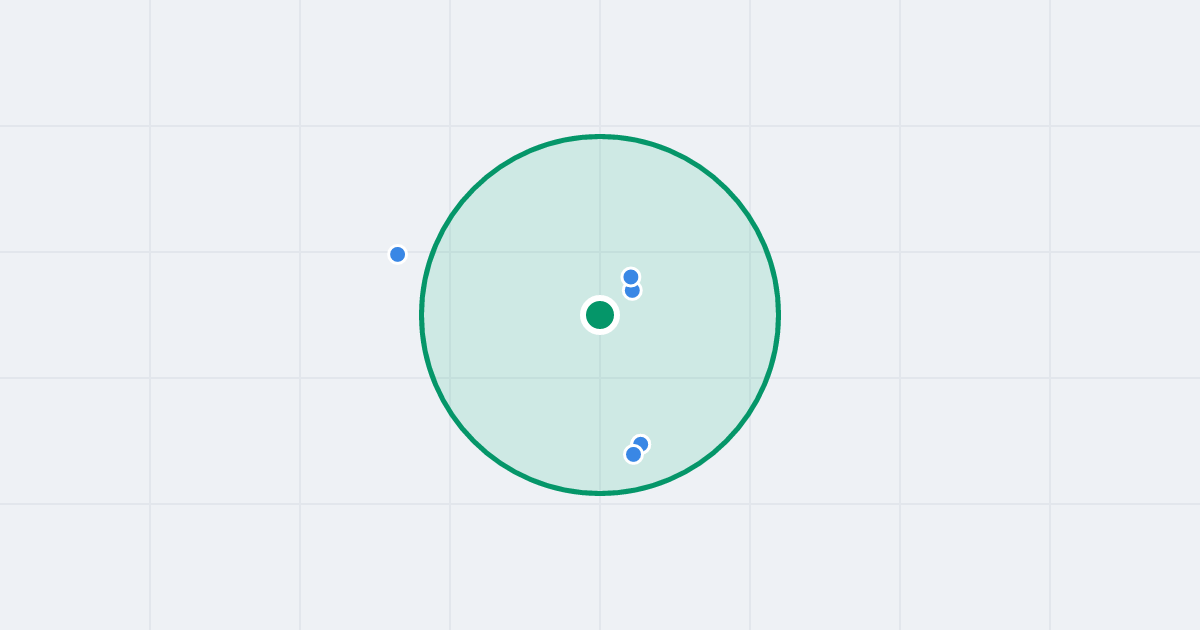Select the blue dot outside the green circle
Viewport: 1200px width, 630px height.
(x=397, y=254)
